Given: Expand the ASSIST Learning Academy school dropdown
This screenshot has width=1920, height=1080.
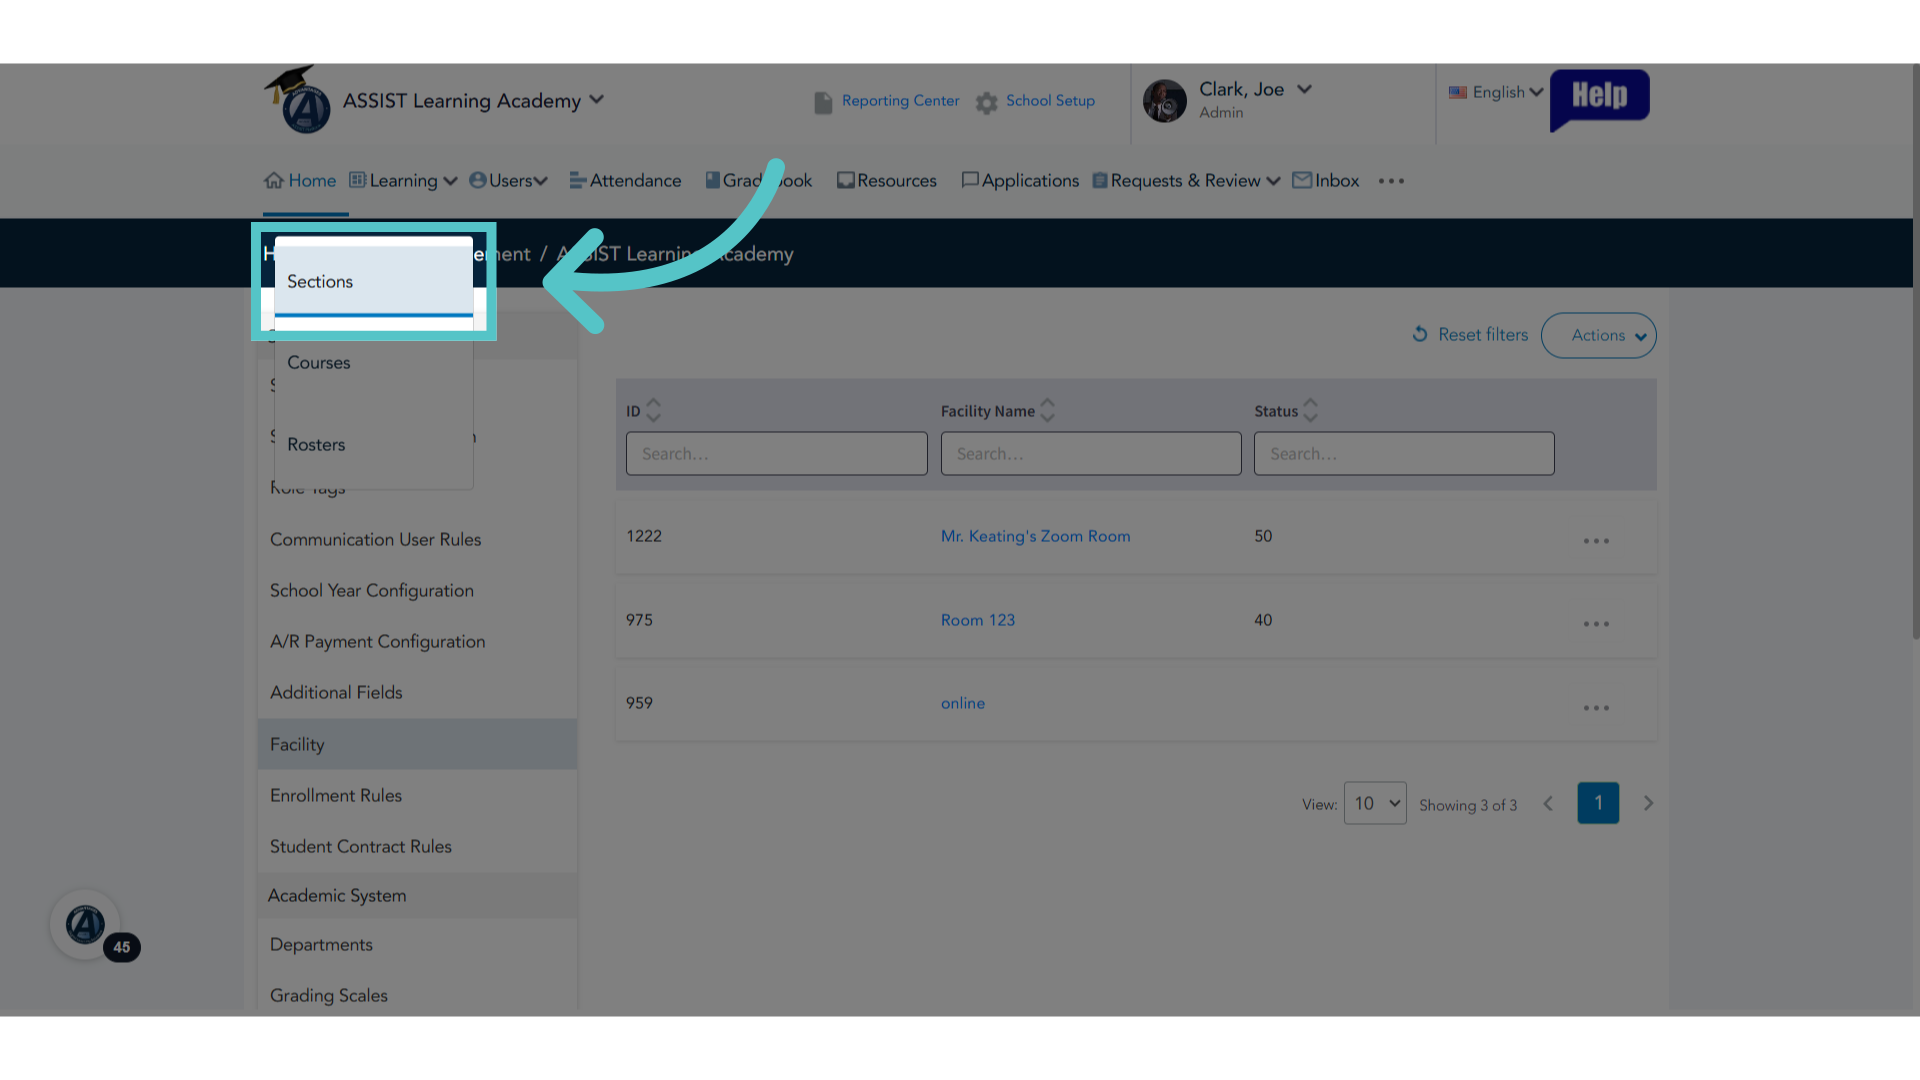Looking at the screenshot, I should point(596,99).
